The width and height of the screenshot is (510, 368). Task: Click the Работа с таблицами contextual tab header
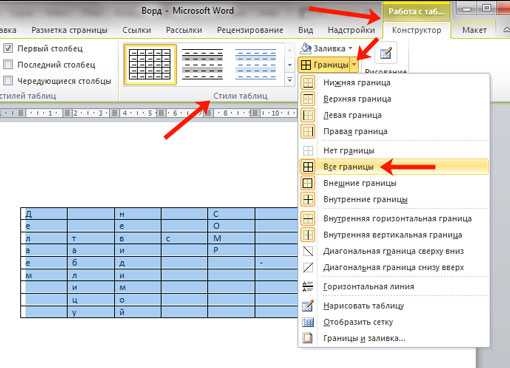pyautogui.click(x=416, y=12)
